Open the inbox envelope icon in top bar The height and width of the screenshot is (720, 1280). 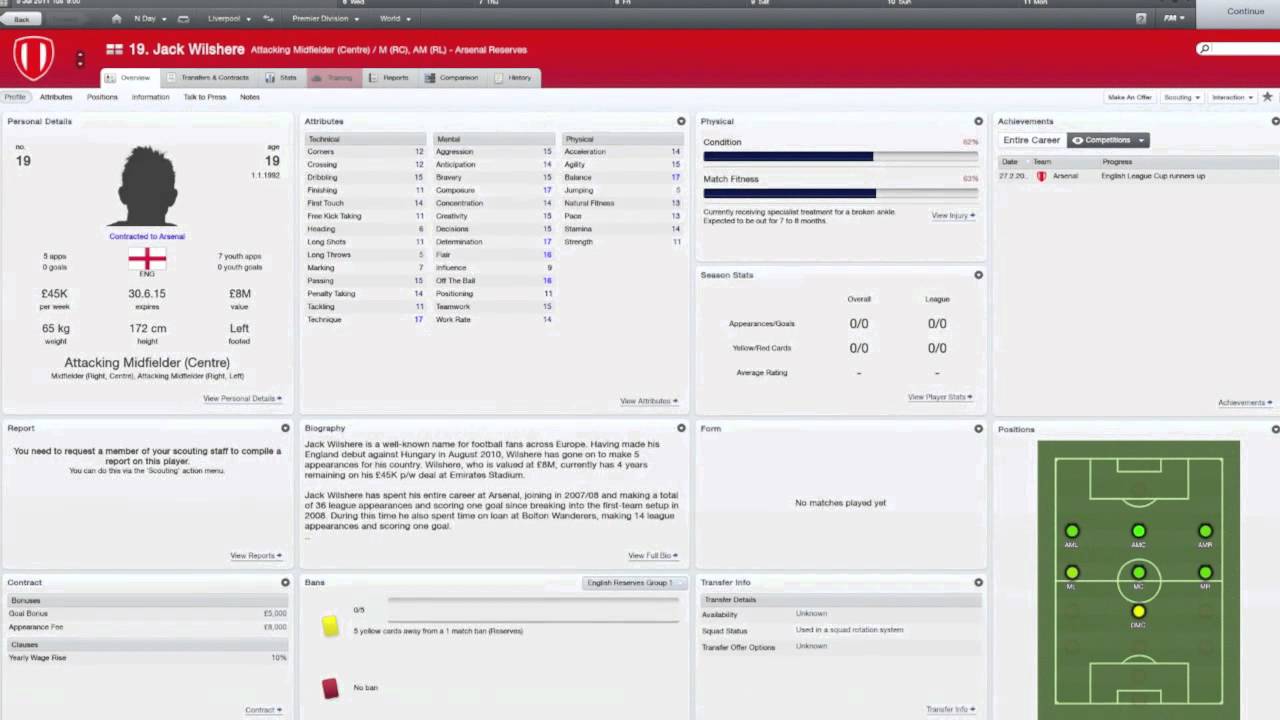click(x=184, y=18)
